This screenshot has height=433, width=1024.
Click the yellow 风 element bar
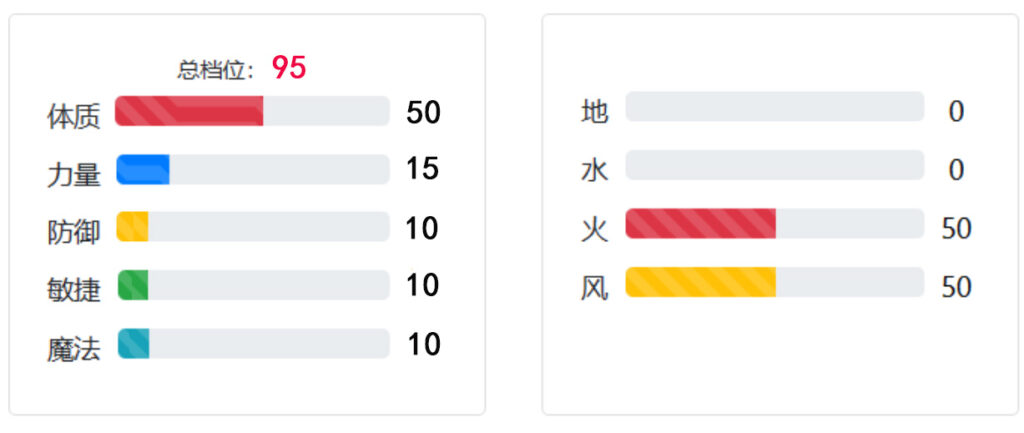click(700, 282)
